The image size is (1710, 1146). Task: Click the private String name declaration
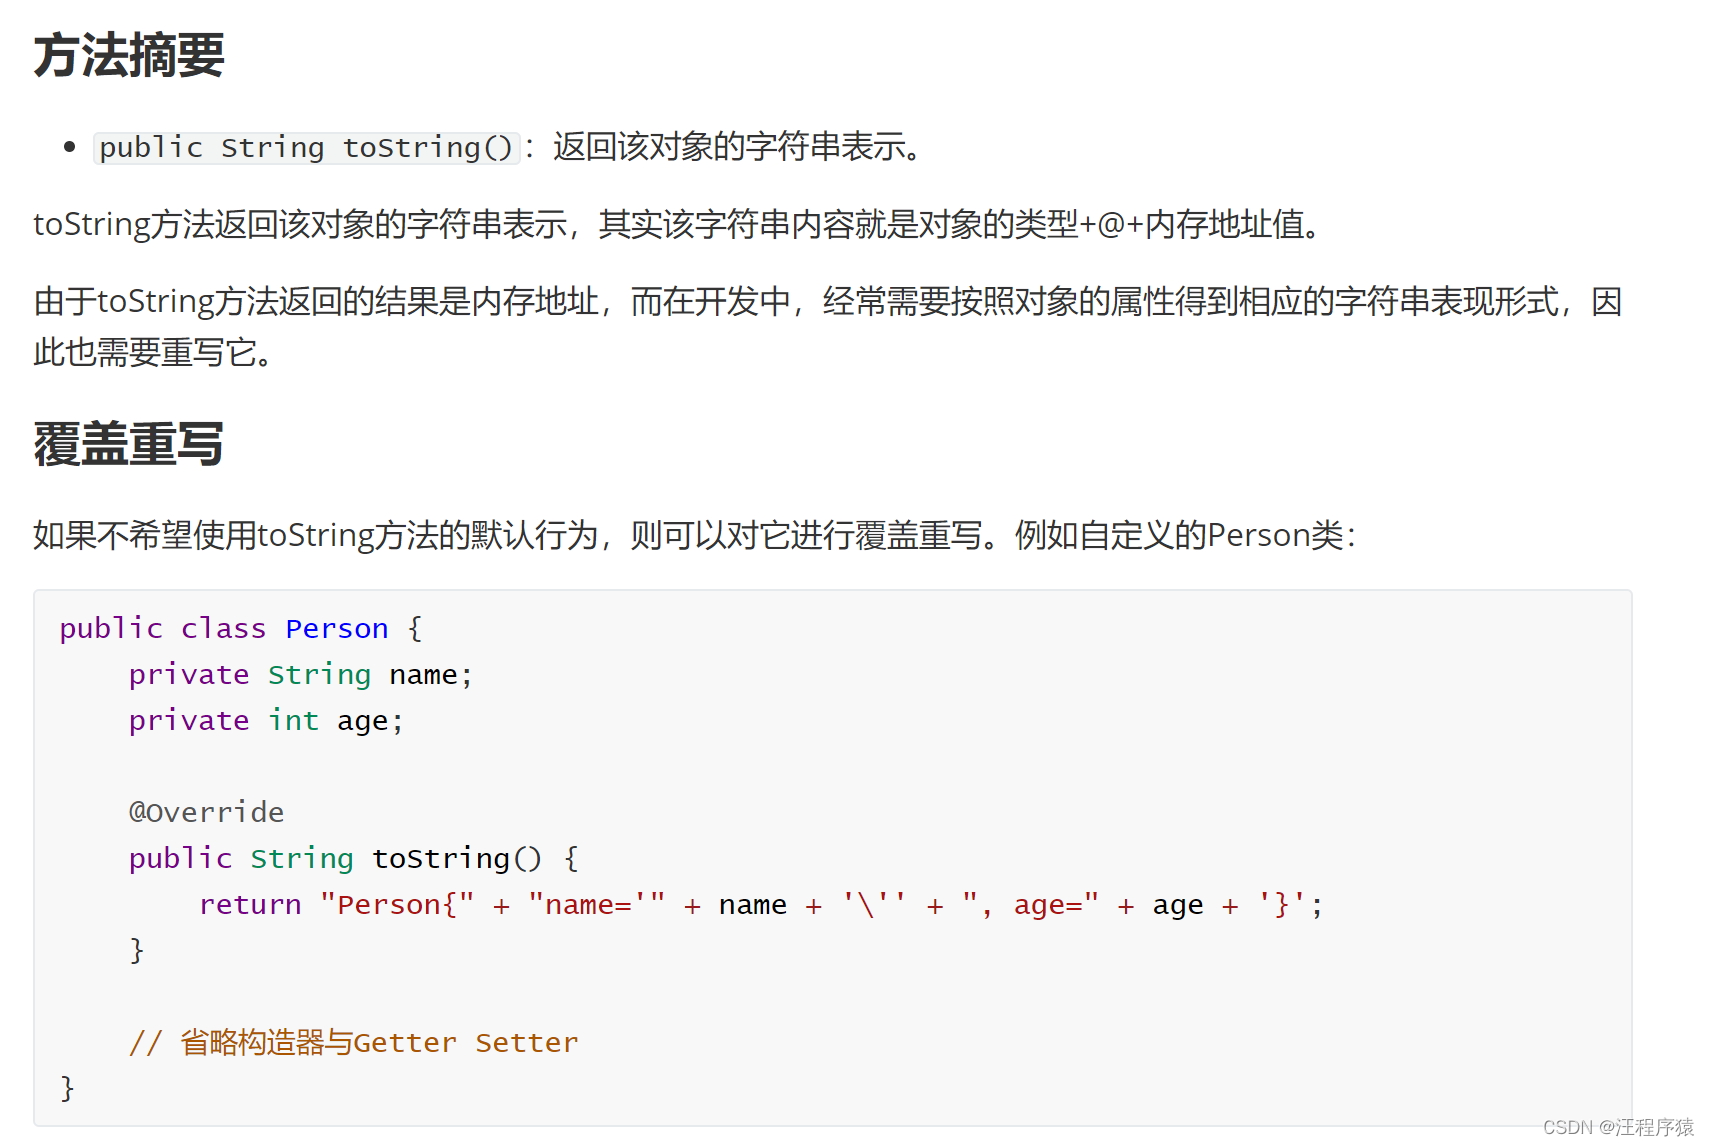[x=300, y=675]
